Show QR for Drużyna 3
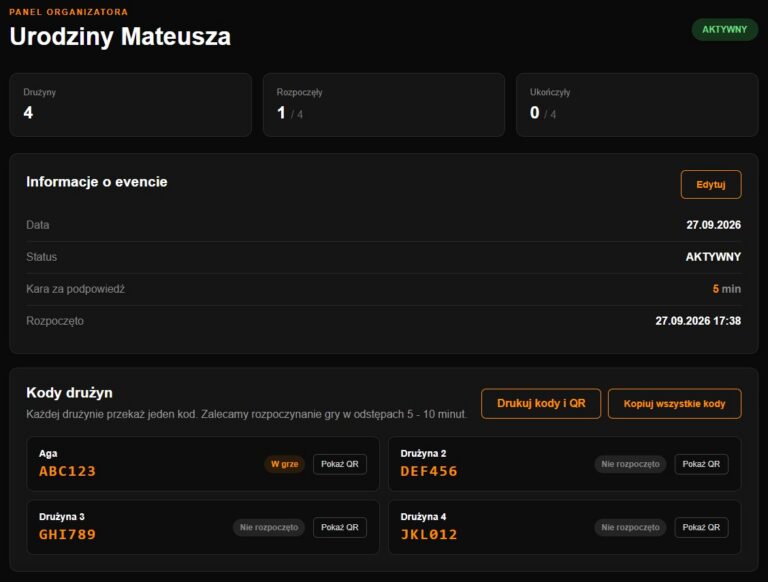 coord(339,528)
